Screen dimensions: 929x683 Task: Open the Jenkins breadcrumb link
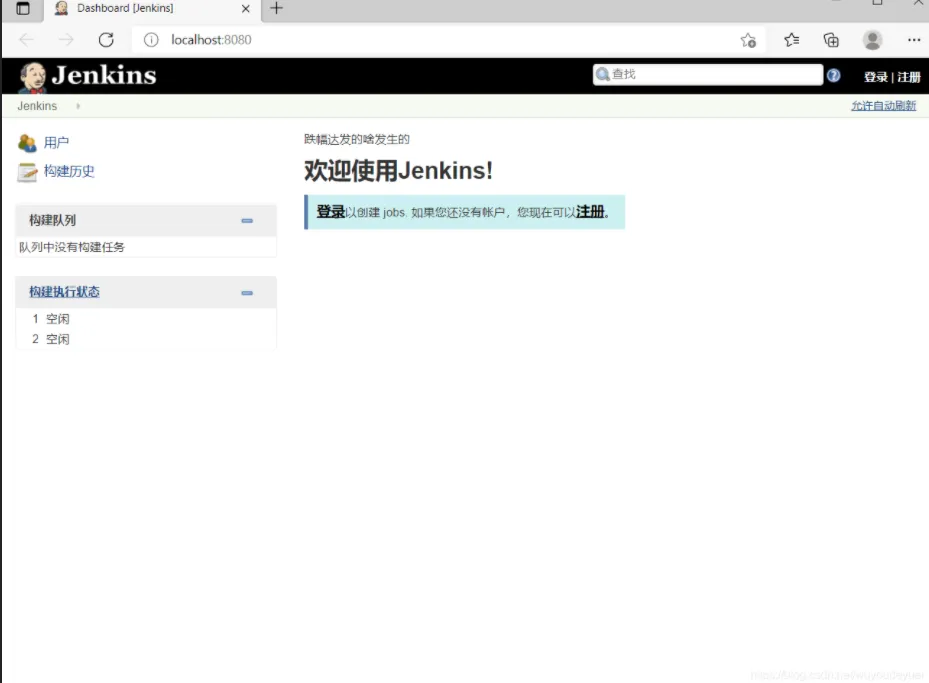(x=37, y=106)
